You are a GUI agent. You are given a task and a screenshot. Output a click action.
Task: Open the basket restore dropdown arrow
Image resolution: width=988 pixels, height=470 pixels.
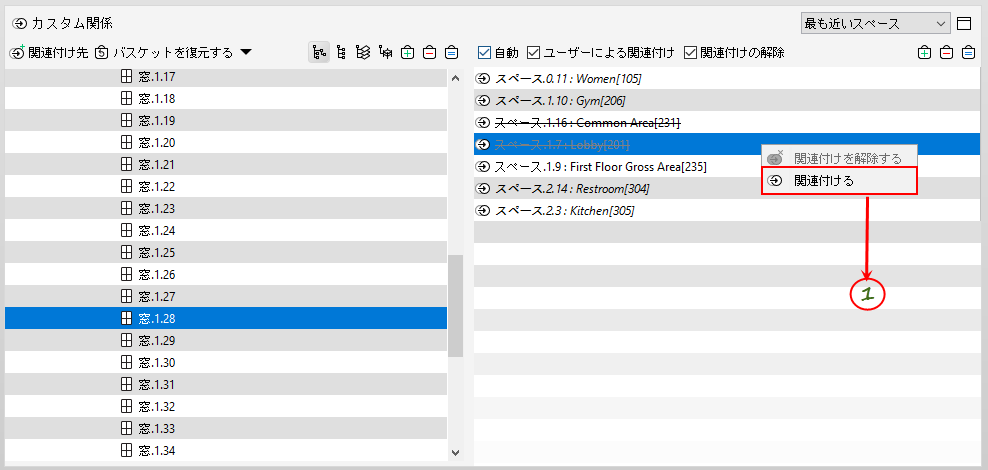tap(246, 53)
